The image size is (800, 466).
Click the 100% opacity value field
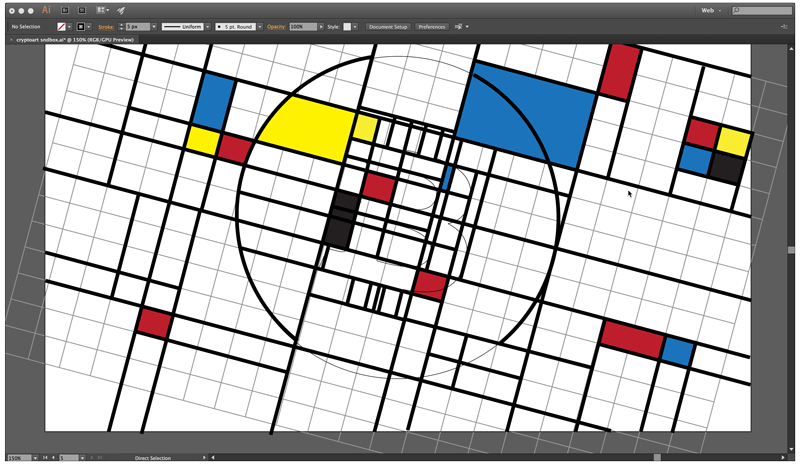tap(303, 27)
